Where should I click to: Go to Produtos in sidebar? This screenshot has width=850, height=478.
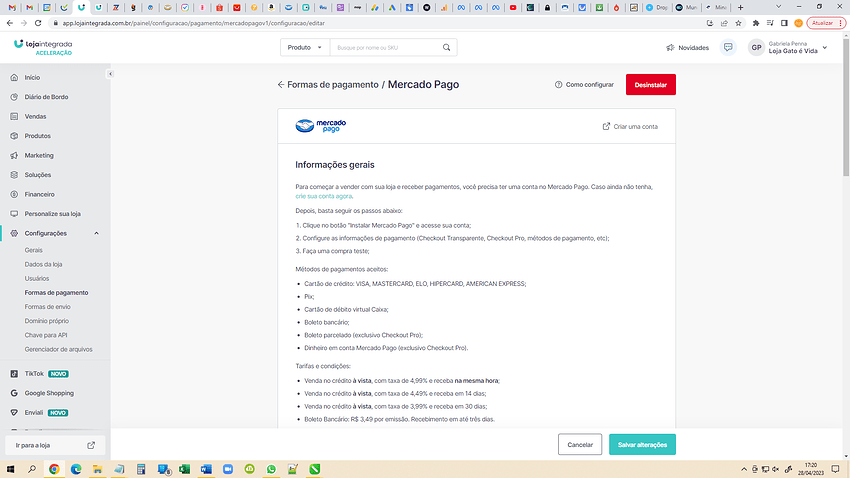(37, 136)
